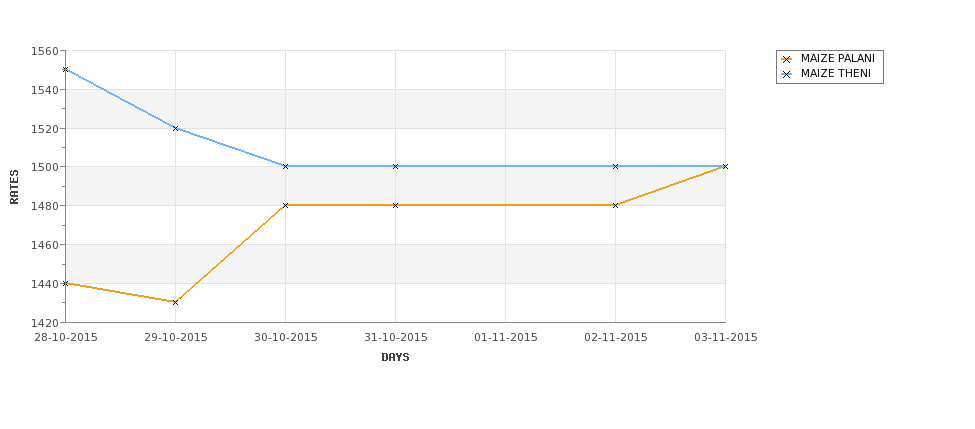The height and width of the screenshot is (429, 975).
Task: Click the 01-11-2015 x-axis date label
Action: pos(506,338)
